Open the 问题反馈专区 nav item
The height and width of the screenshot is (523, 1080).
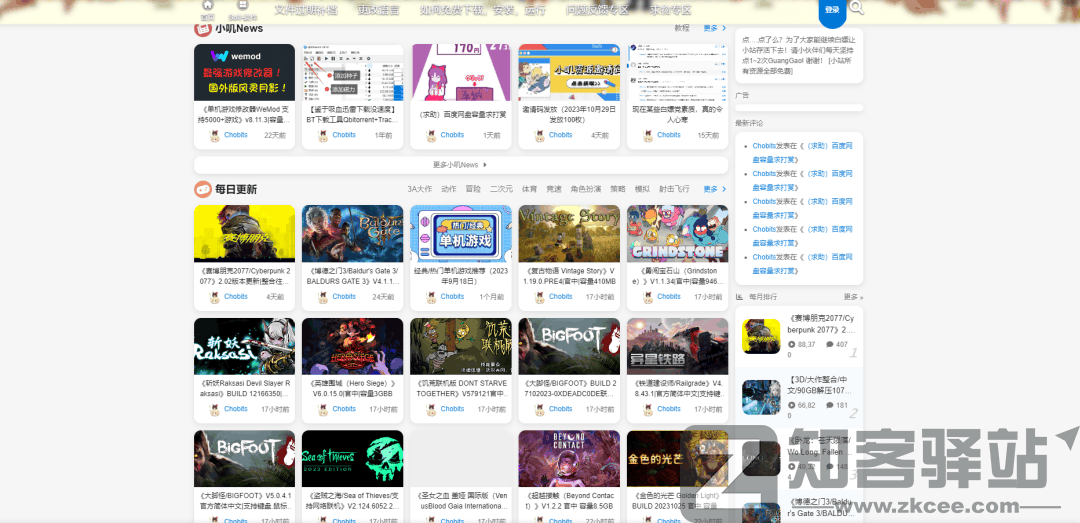click(598, 10)
